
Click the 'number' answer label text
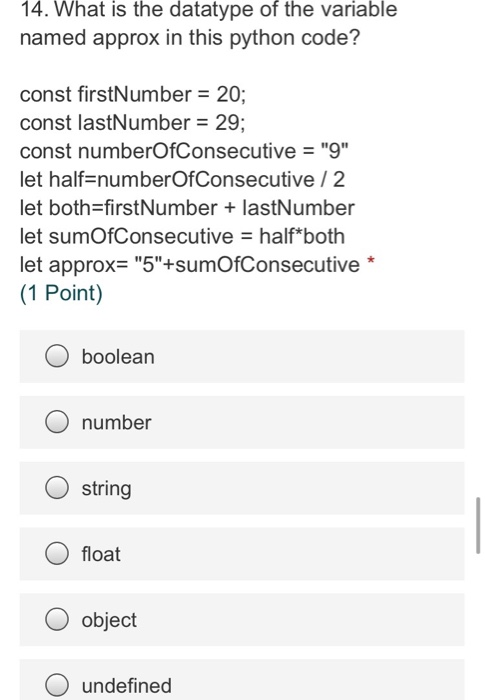(x=116, y=422)
